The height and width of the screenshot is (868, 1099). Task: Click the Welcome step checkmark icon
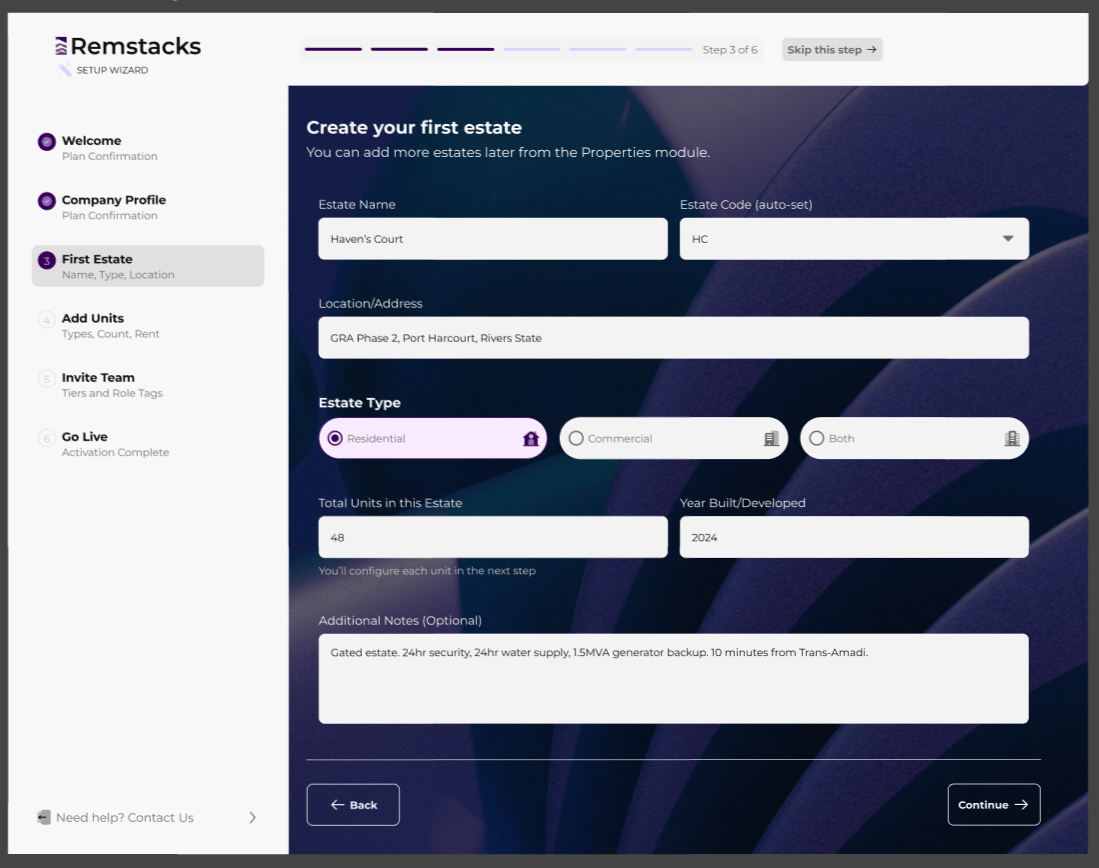click(46, 142)
